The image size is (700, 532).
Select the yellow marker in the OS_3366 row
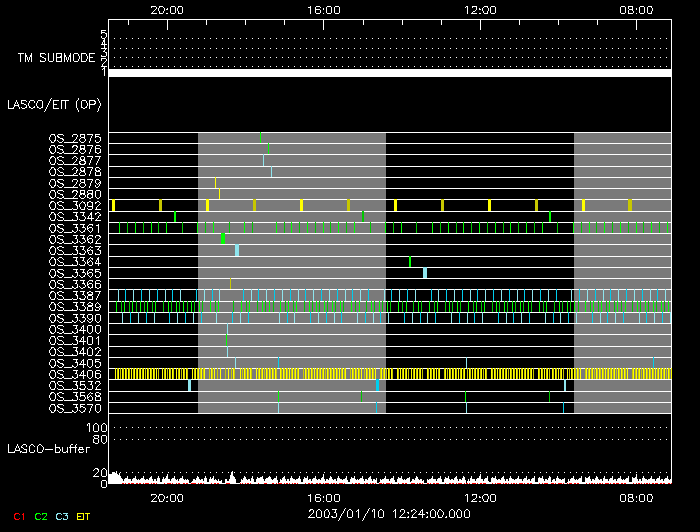coord(230,284)
